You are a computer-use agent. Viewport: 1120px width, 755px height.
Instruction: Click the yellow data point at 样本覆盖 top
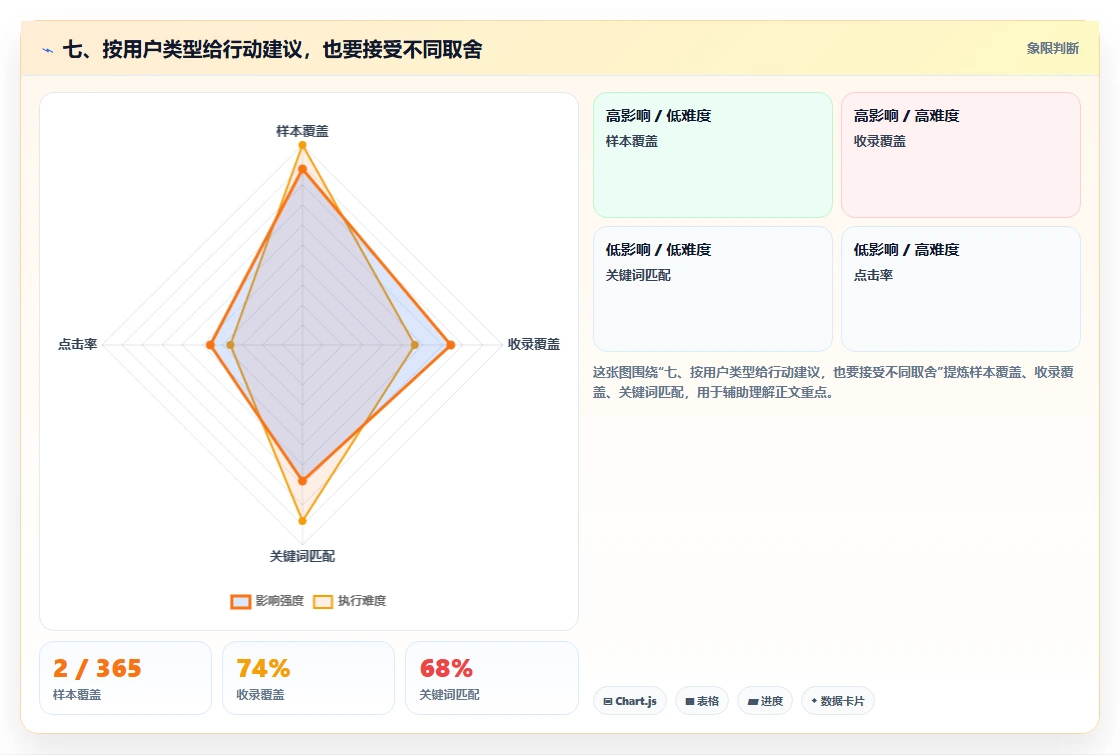[x=302, y=145]
